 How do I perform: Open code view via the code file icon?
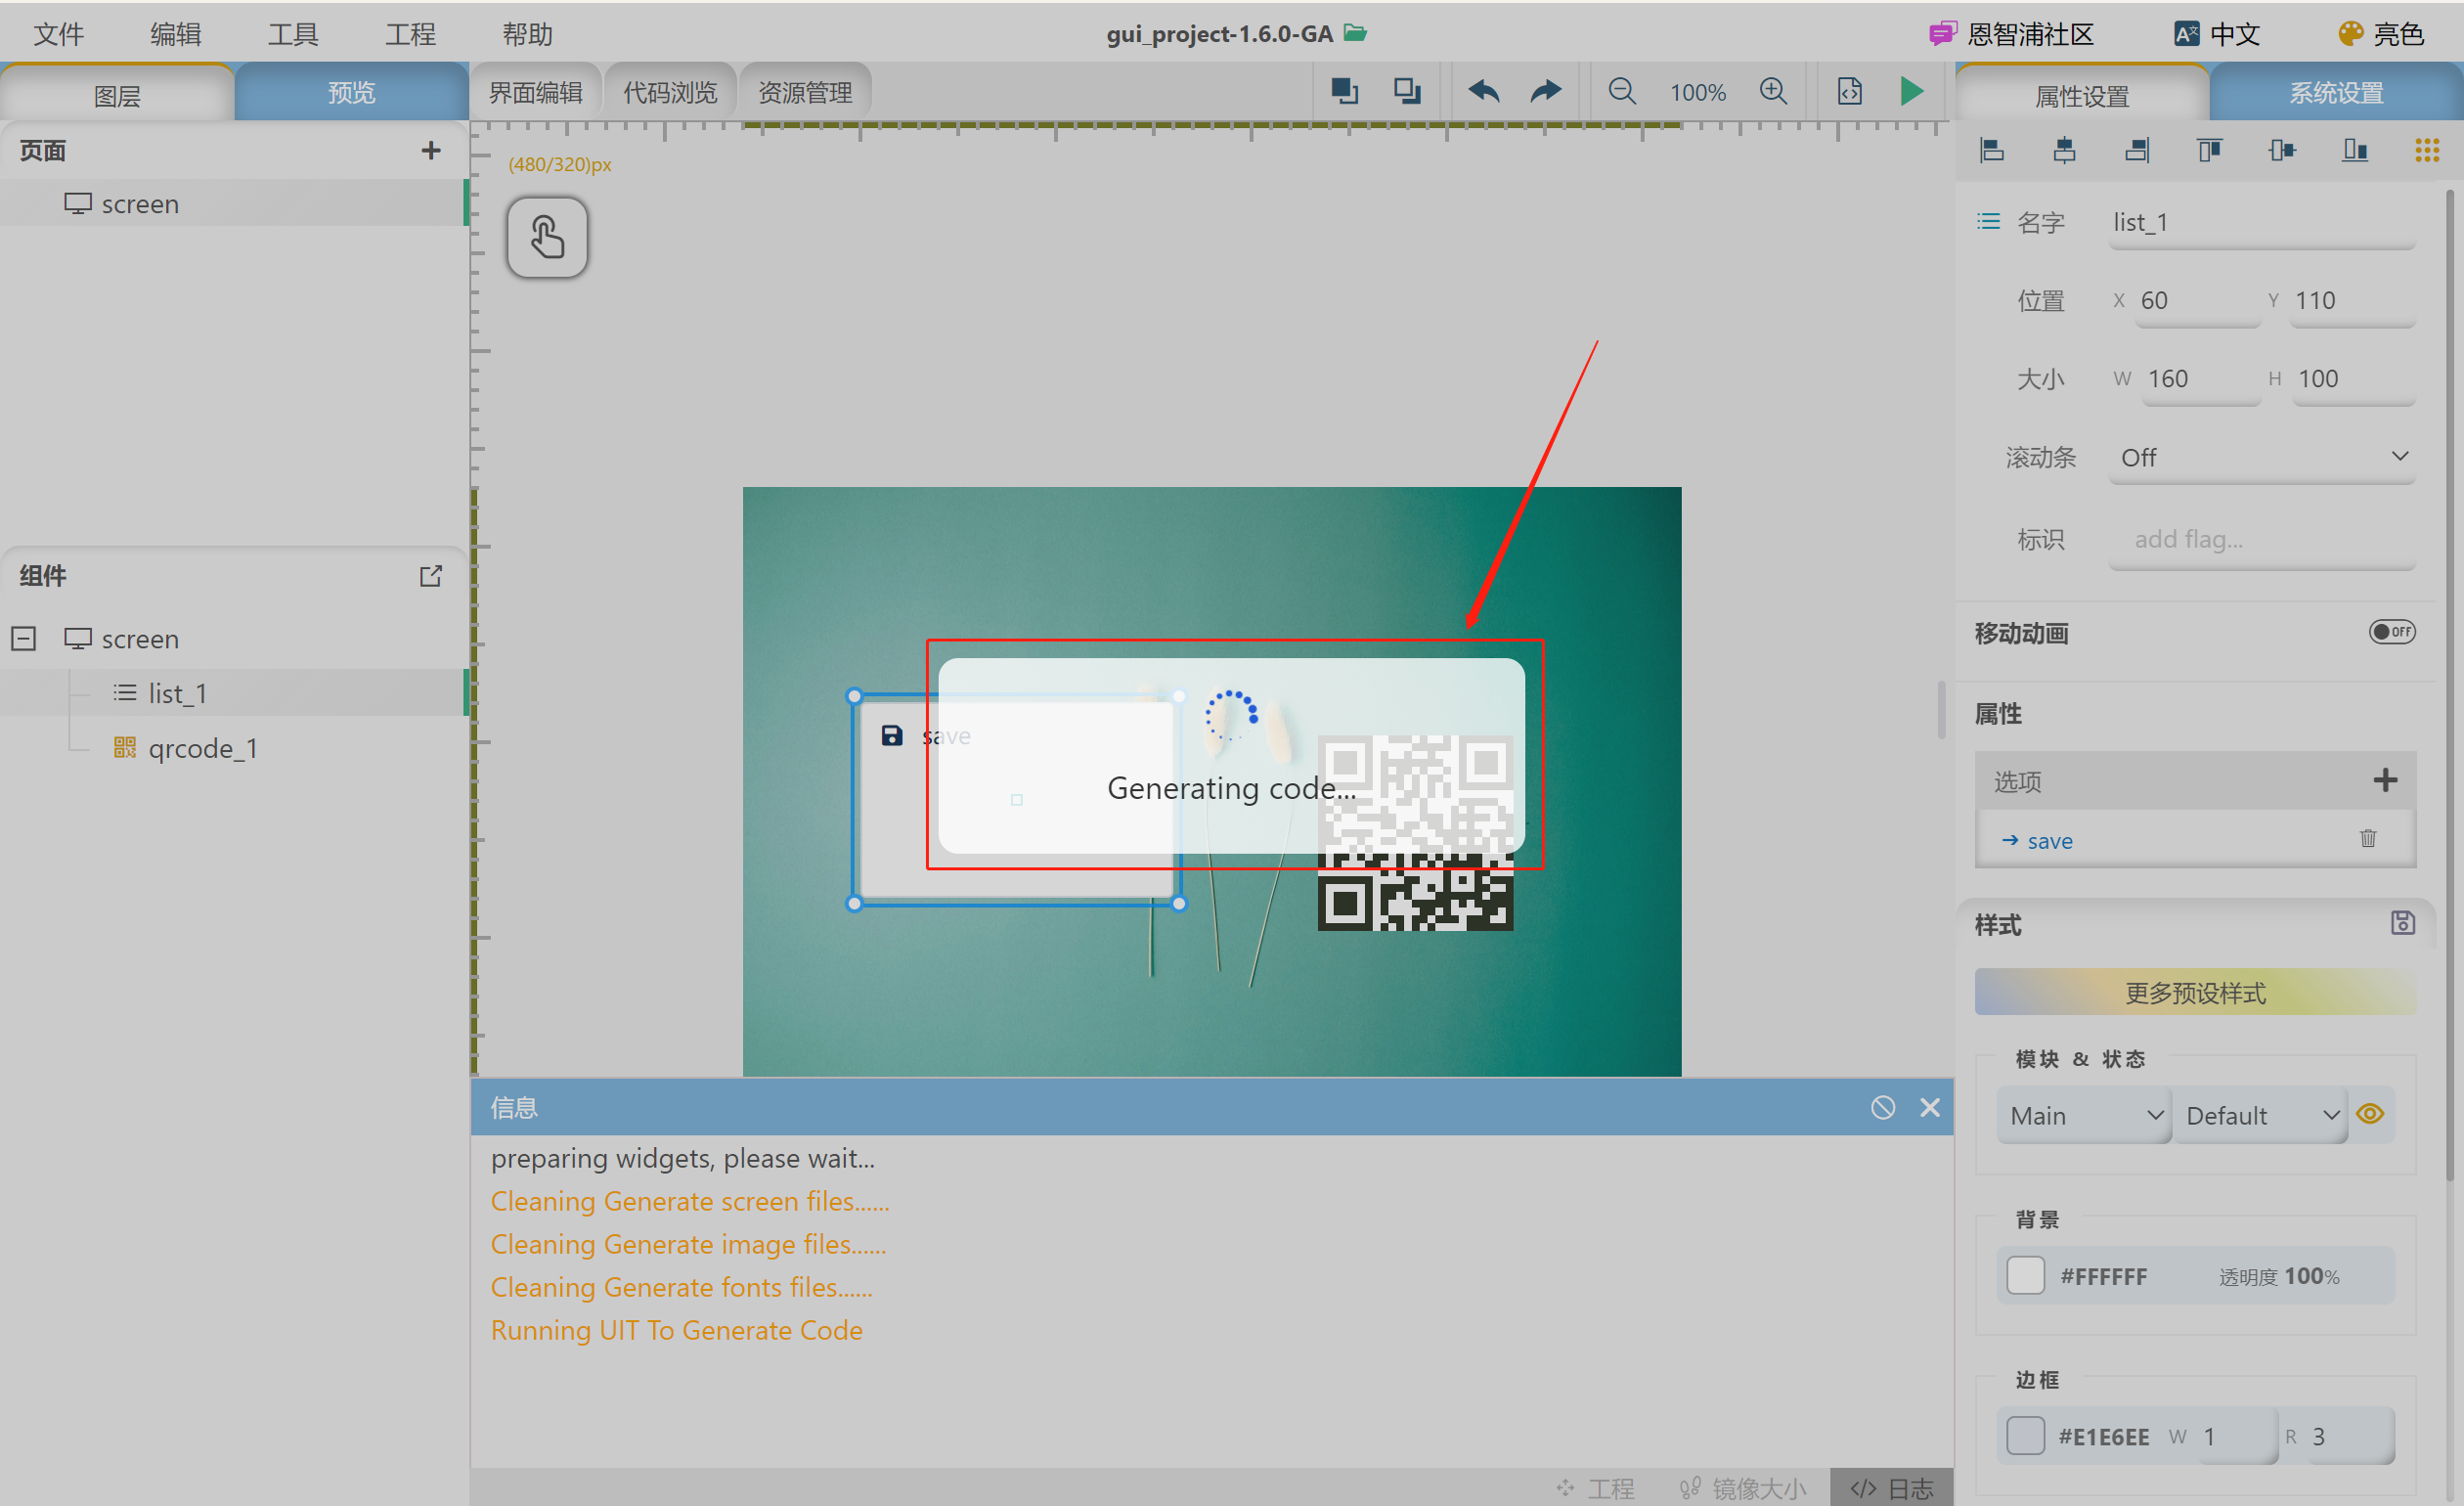1849,91
